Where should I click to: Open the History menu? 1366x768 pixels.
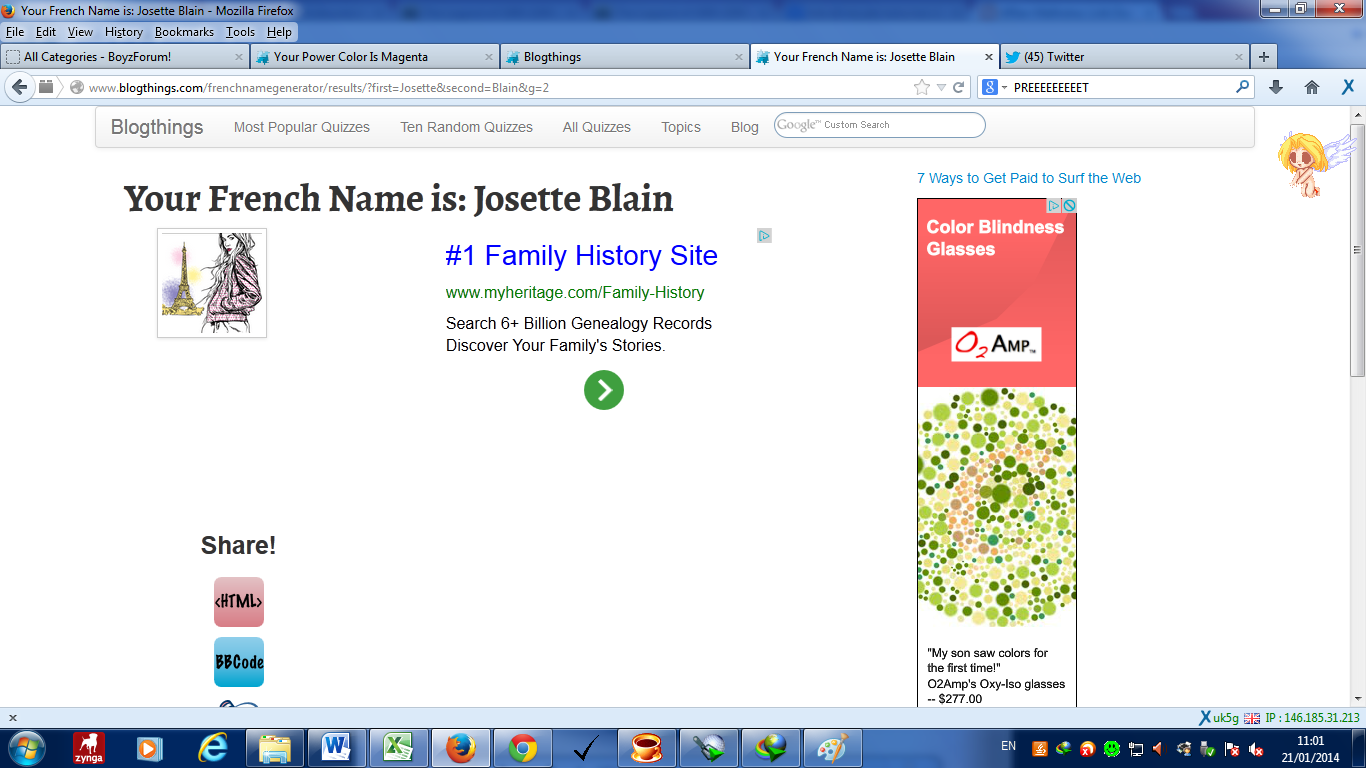tap(123, 32)
